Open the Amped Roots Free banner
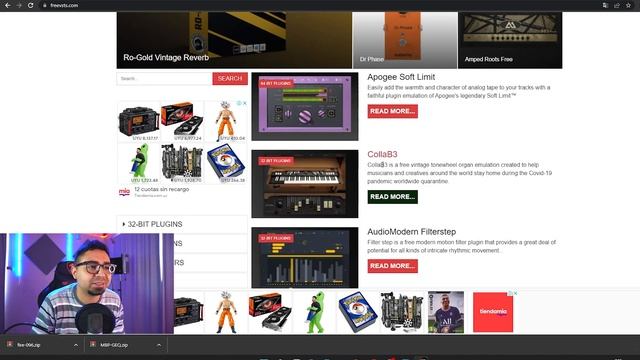640x360 pixels. coord(510,40)
